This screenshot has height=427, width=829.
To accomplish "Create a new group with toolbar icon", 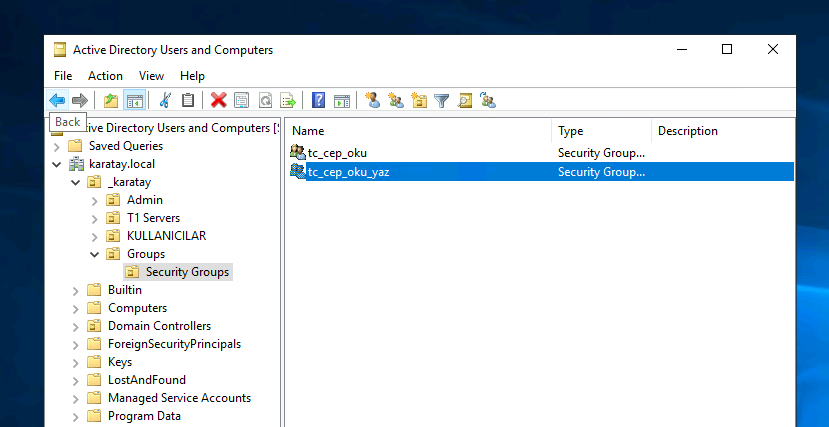I will [x=396, y=100].
